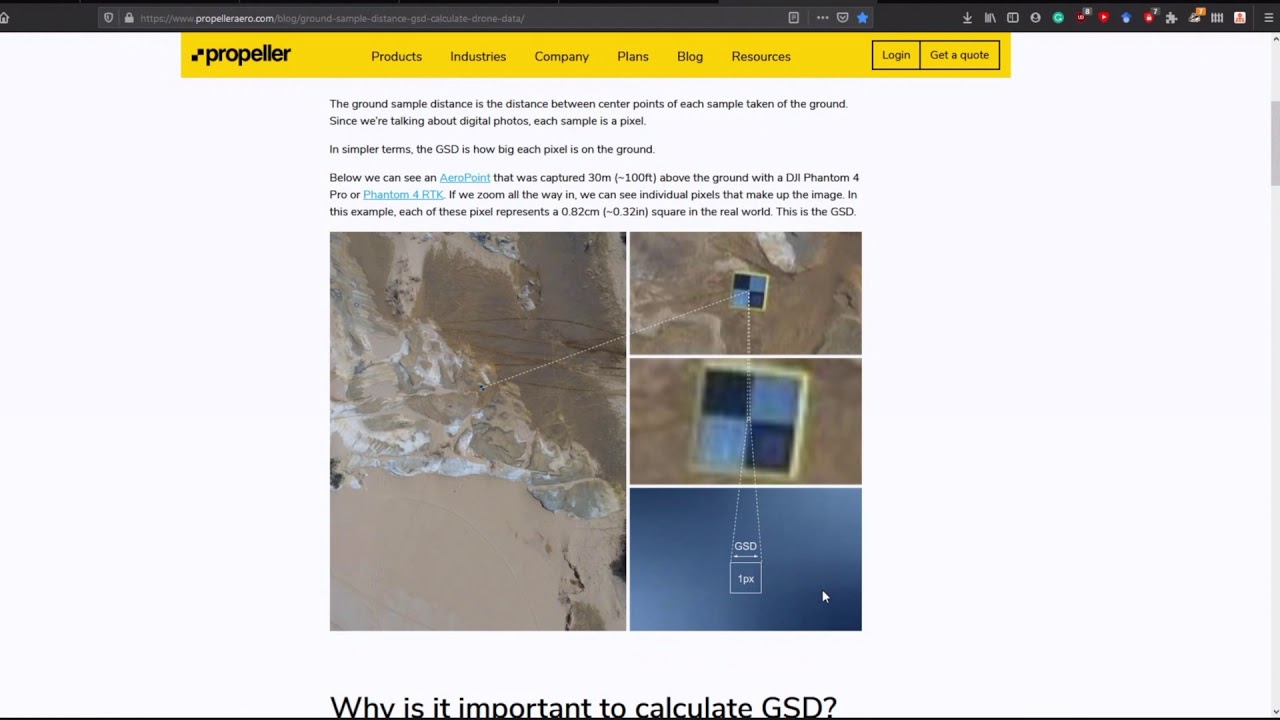Click the page vertical scrollbar thumb
This screenshot has height=720, width=1280.
[x=1275, y=143]
